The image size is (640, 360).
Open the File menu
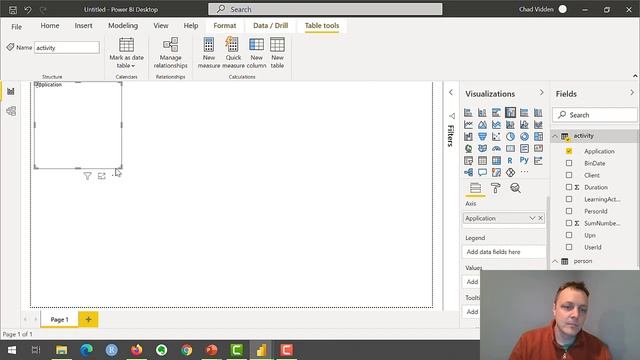[16, 27]
